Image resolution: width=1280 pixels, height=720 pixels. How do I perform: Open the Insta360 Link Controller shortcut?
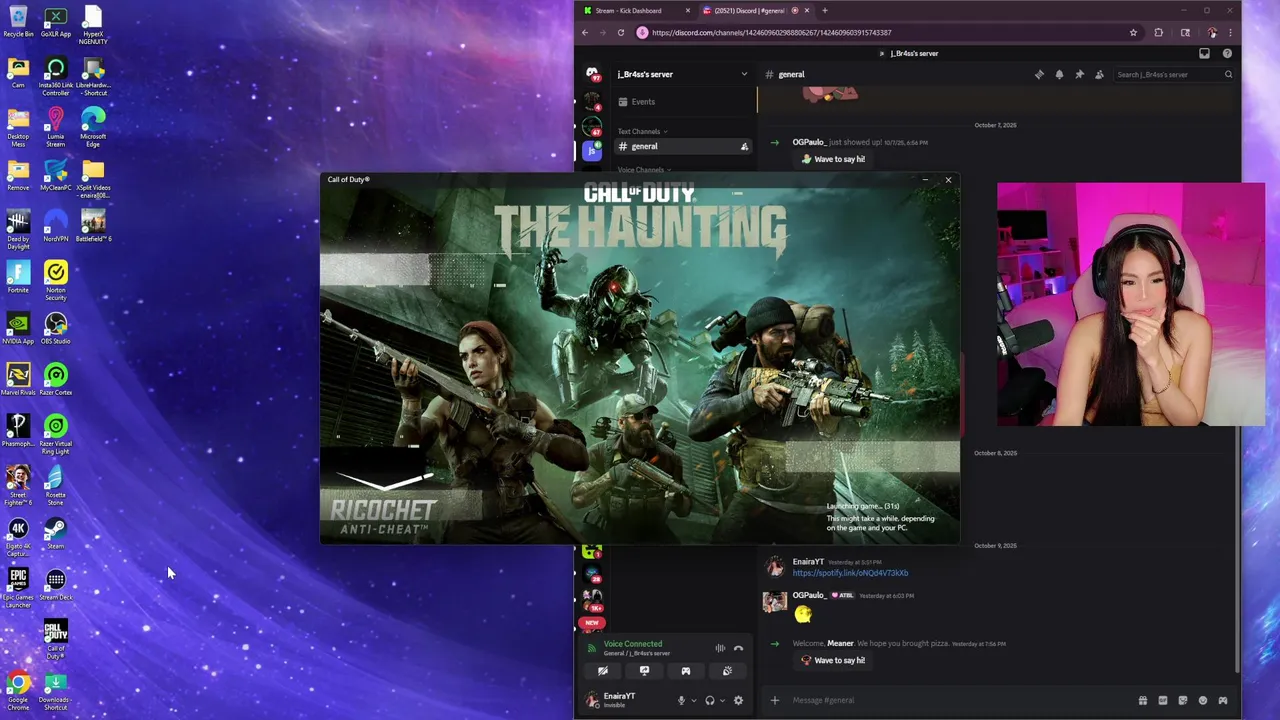(56, 77)
